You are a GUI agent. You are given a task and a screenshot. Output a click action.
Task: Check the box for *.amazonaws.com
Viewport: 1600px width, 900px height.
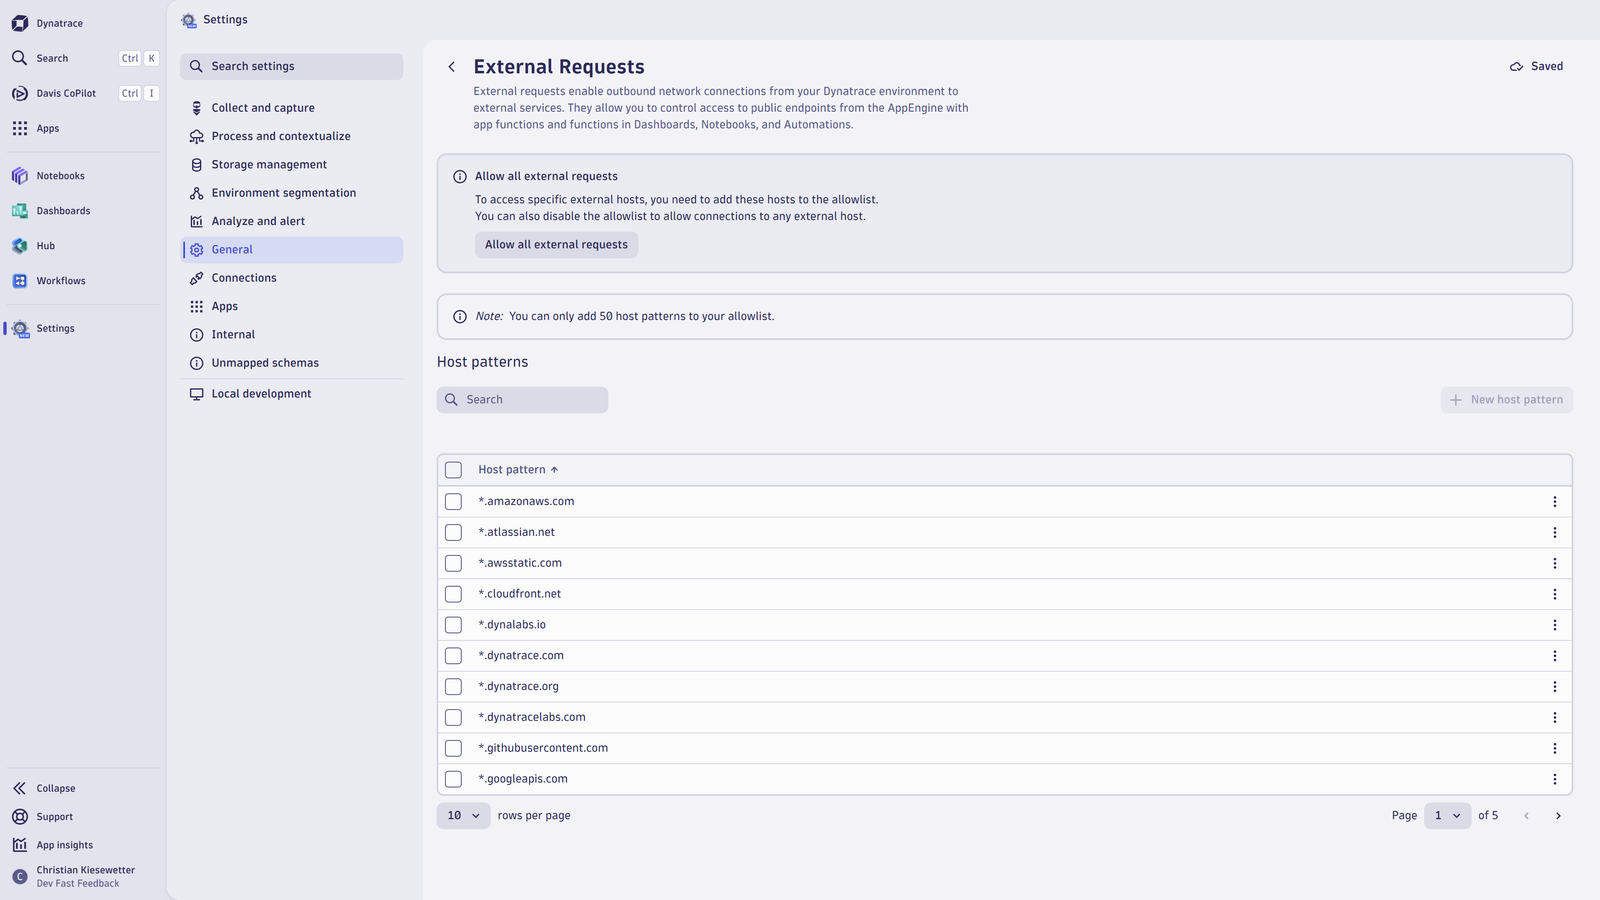click(454, 502)
